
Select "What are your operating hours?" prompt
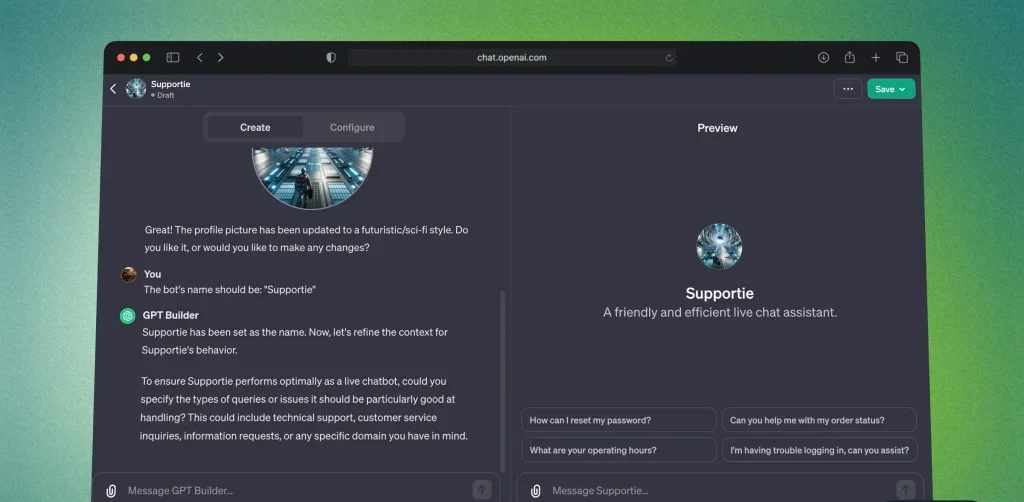618,450
